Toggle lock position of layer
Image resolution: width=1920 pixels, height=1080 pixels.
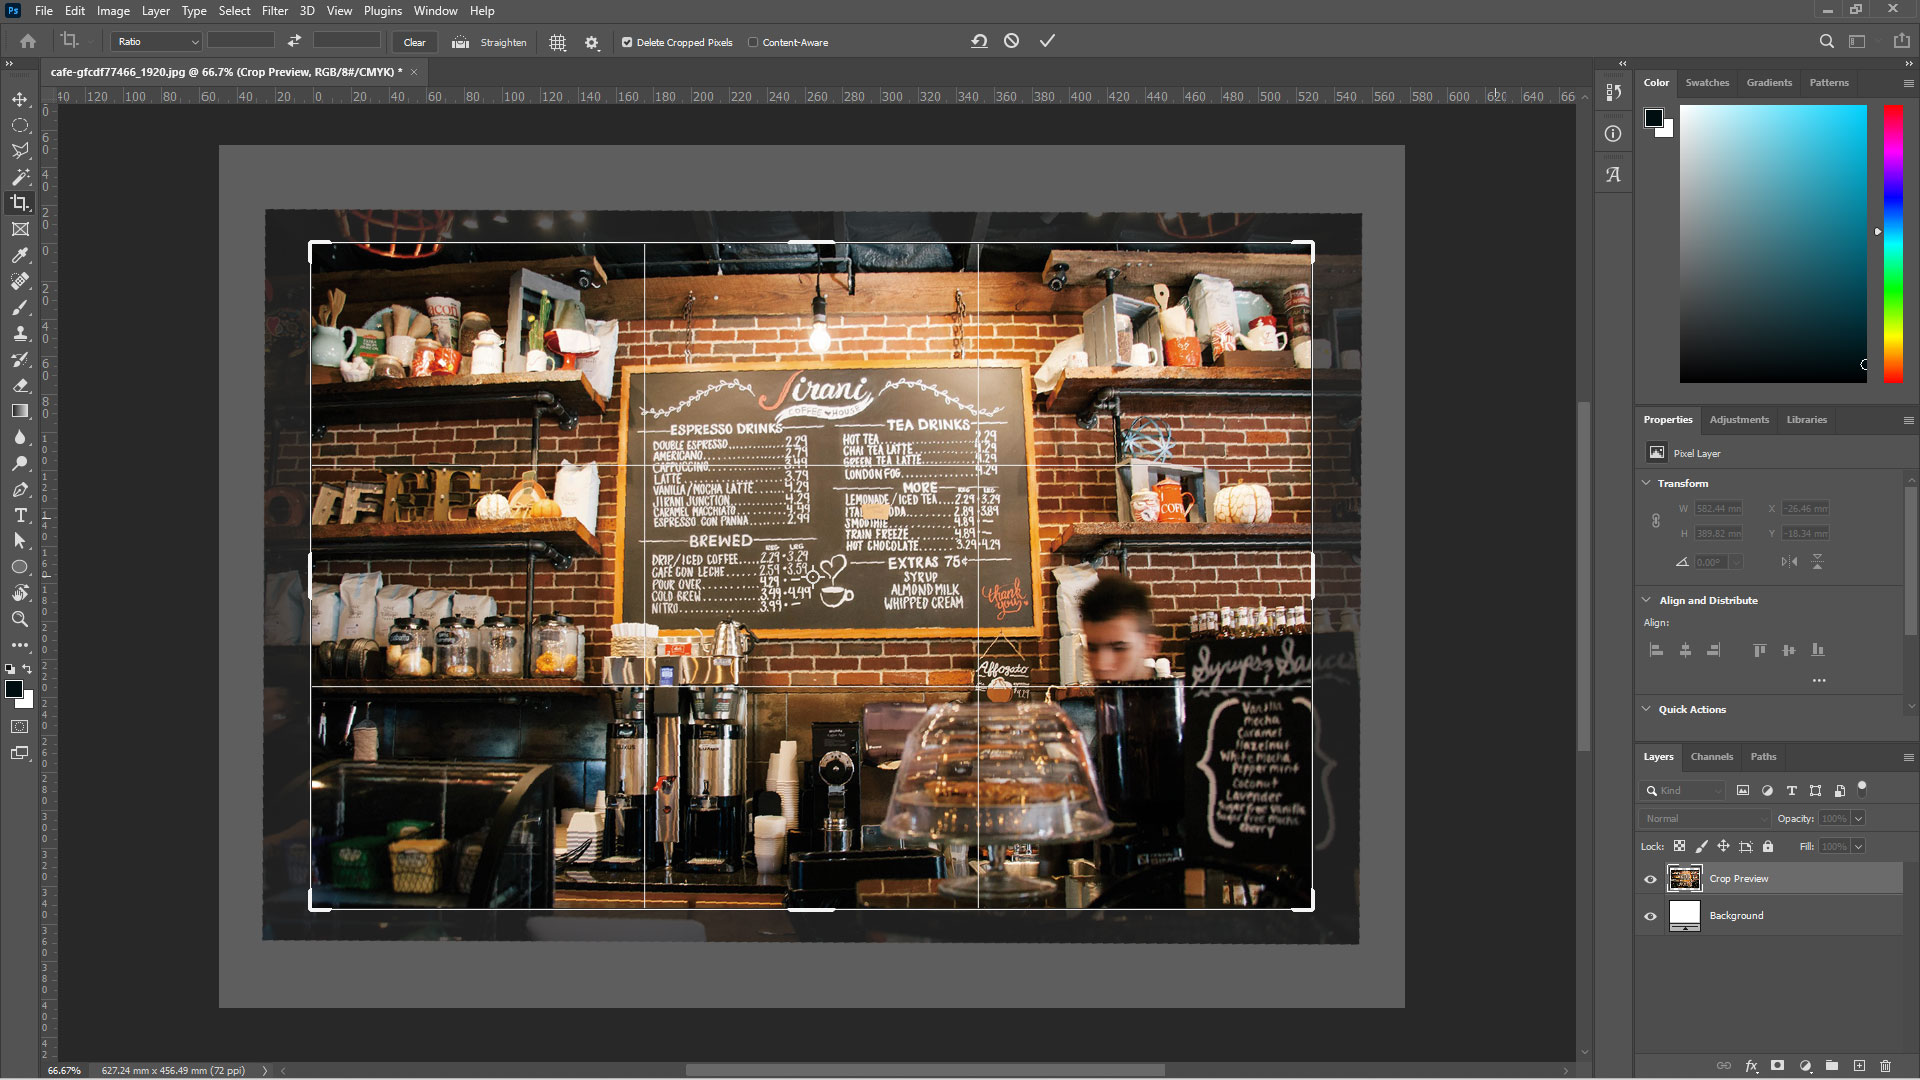[x=1723, y=846]
